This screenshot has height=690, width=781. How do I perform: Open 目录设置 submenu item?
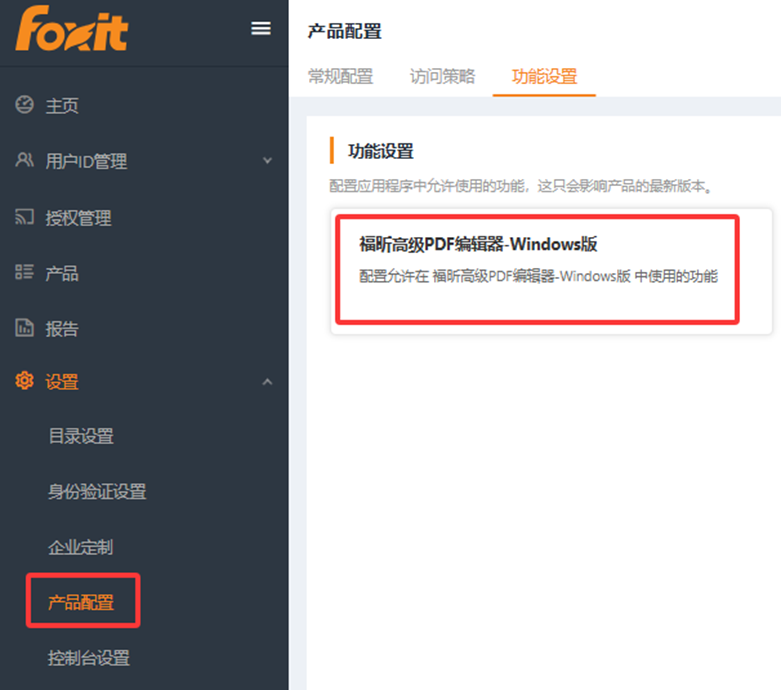pyautogui.click(x=81, y=436)
